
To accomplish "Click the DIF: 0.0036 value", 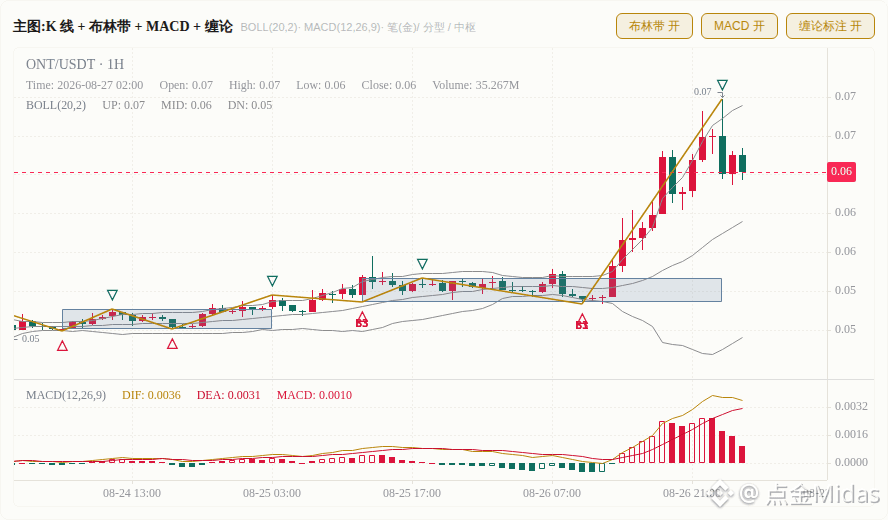I will click(x=151, y=395).
